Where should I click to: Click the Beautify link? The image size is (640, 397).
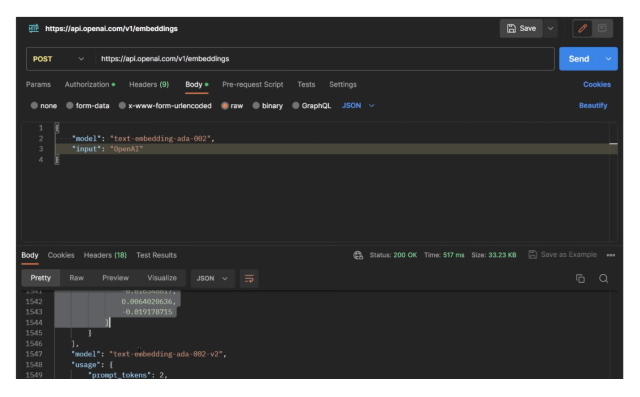(x=593, y=106)
